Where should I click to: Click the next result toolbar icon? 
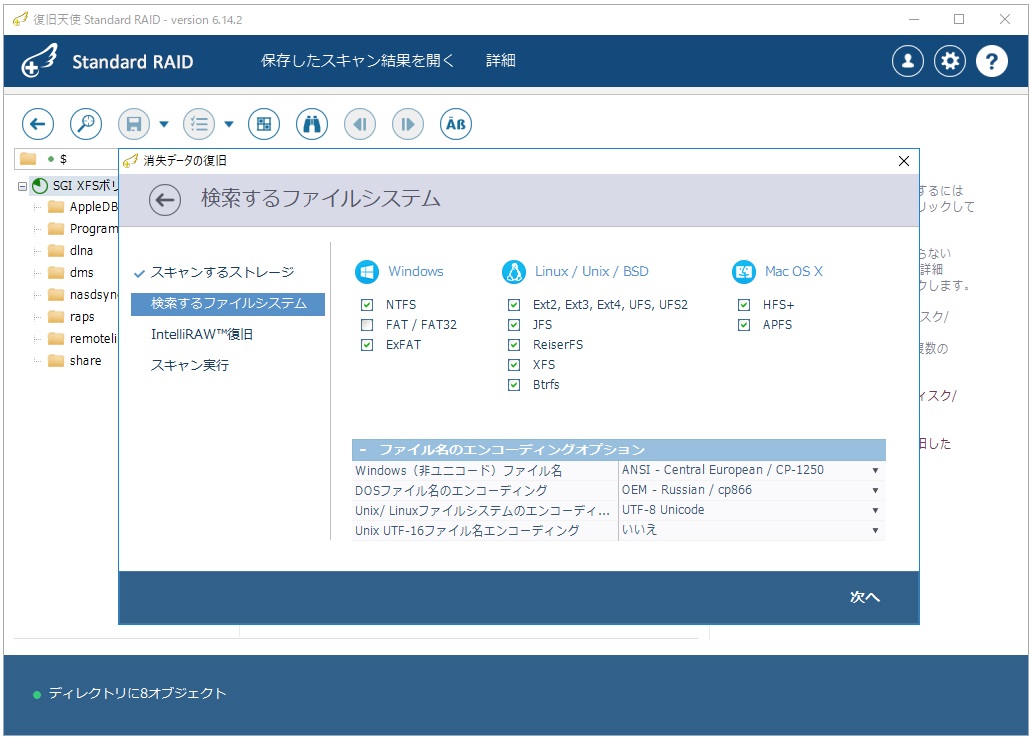pyautogui.click(x=408, y=124)
